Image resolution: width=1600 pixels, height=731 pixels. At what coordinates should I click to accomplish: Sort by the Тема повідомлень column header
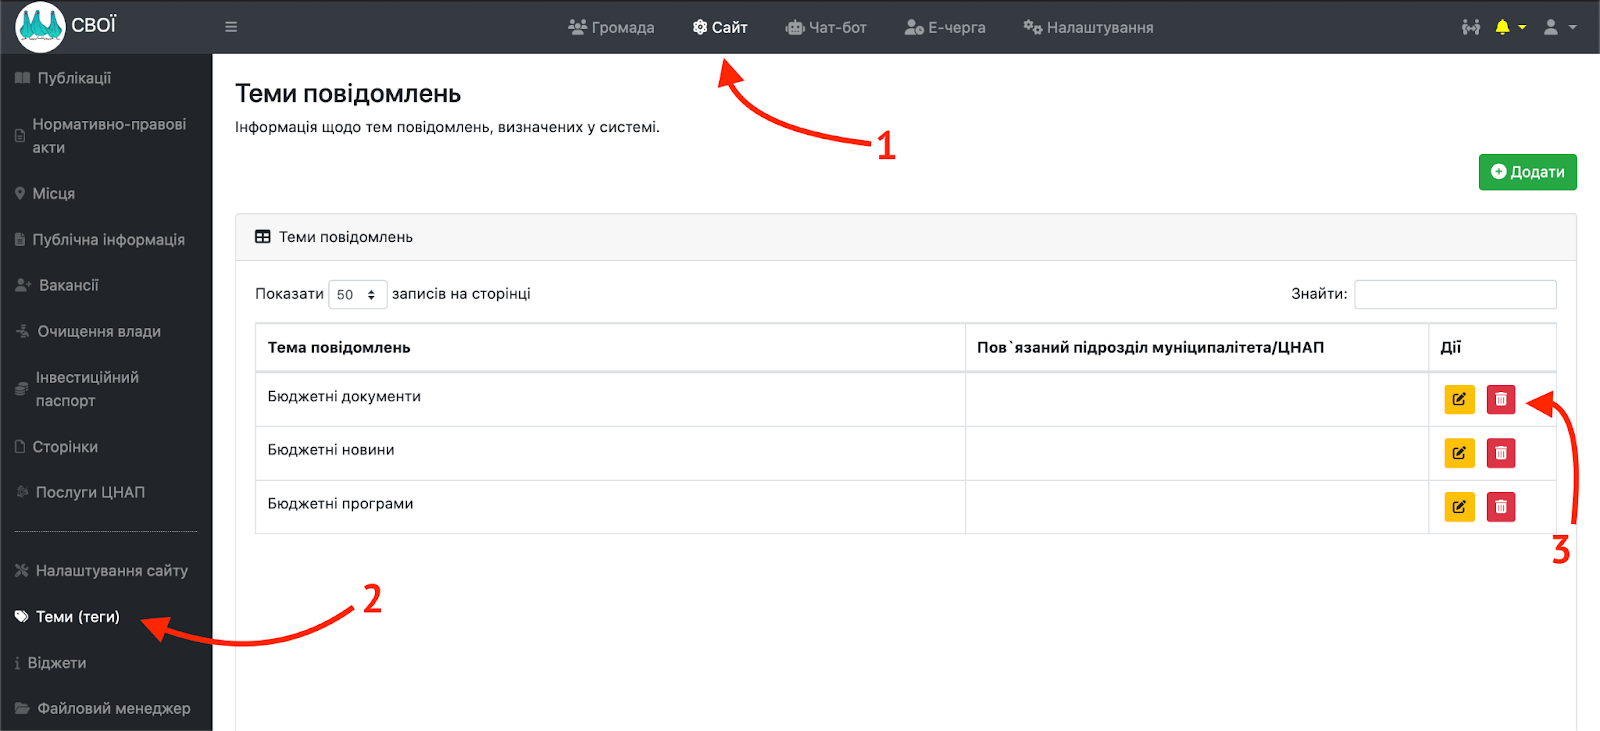[x=339, y=347]
